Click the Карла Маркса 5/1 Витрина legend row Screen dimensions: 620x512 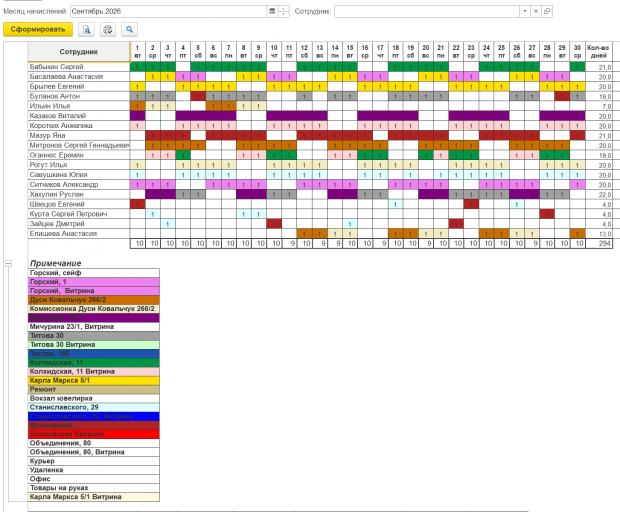click(94, 497)
